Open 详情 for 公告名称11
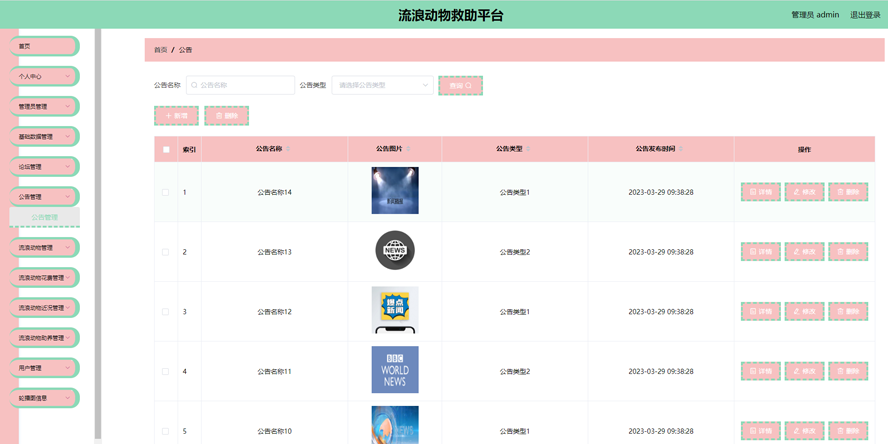This screenshot has width=888, height=444. tap(761, 371)
